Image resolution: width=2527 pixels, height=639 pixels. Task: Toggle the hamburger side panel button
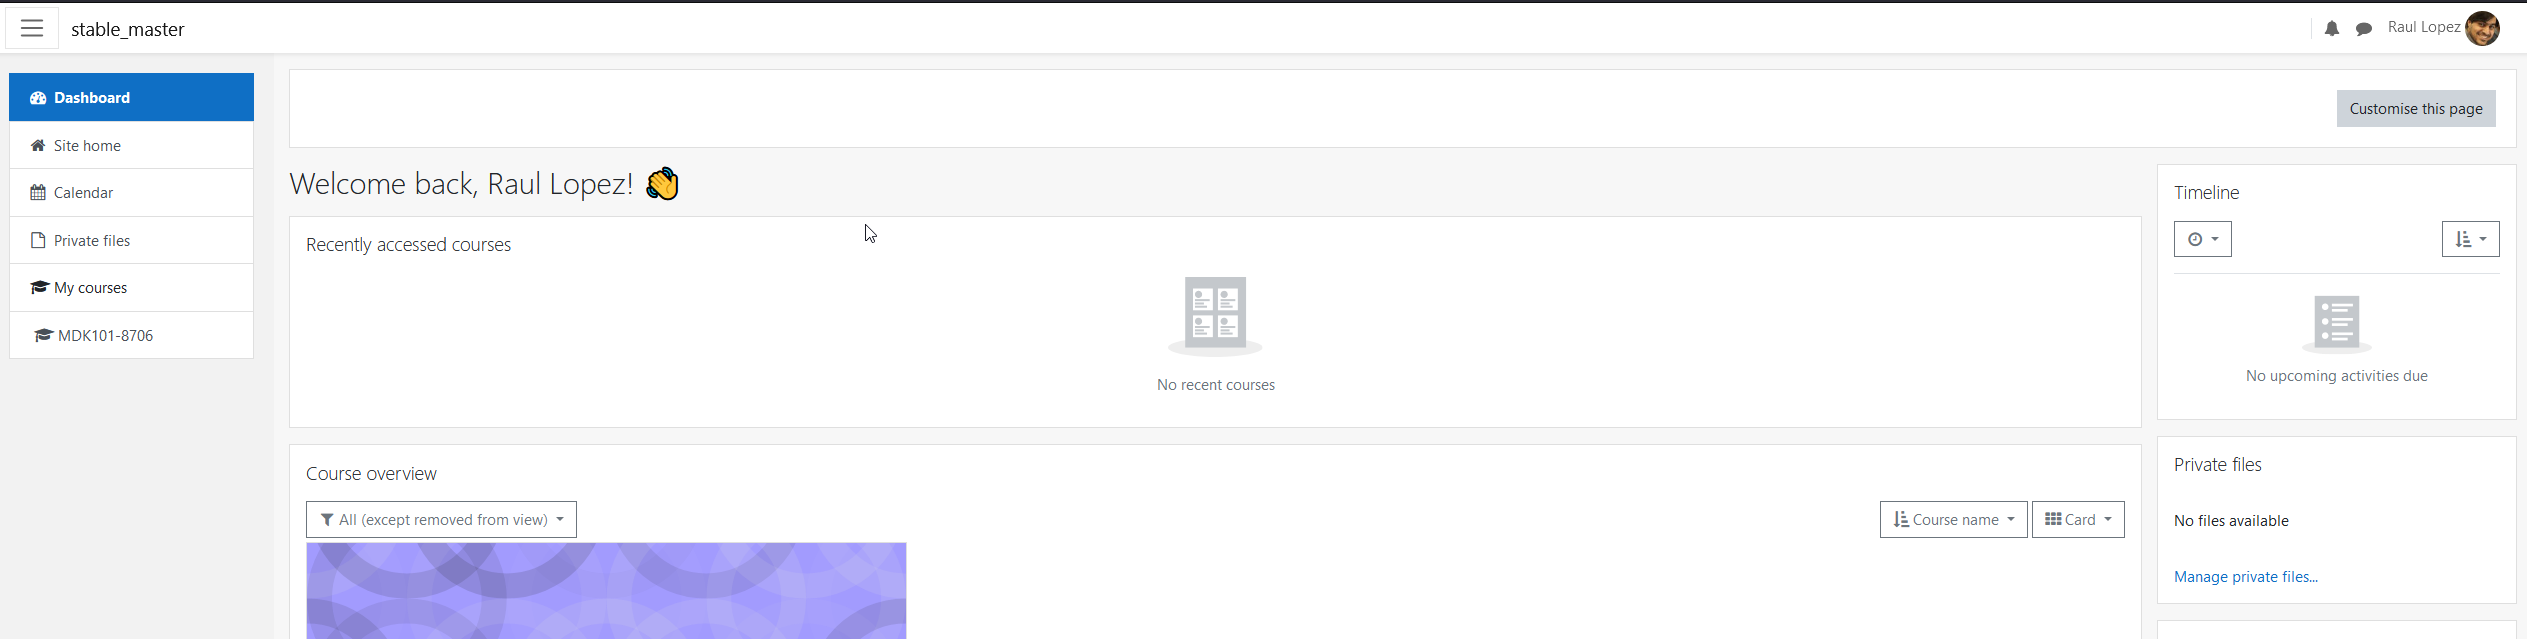click(32, 28)
